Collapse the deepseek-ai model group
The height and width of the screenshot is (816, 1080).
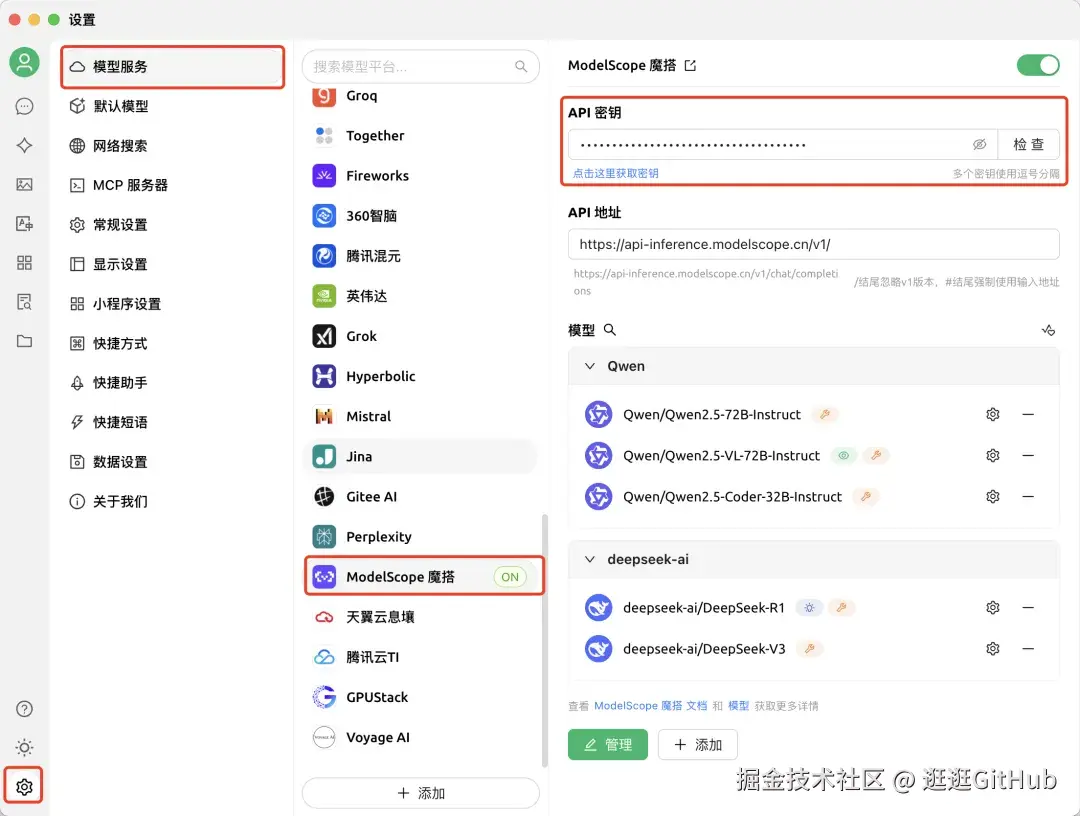coord(590,559)
